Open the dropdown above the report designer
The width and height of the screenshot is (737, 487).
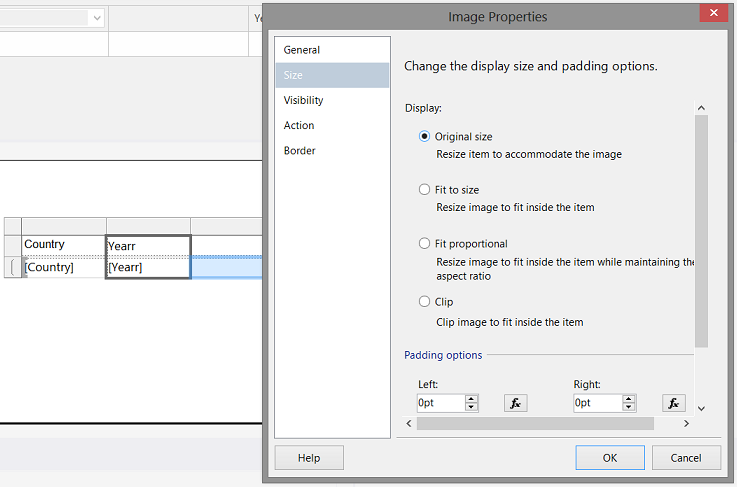pos(97,18)
